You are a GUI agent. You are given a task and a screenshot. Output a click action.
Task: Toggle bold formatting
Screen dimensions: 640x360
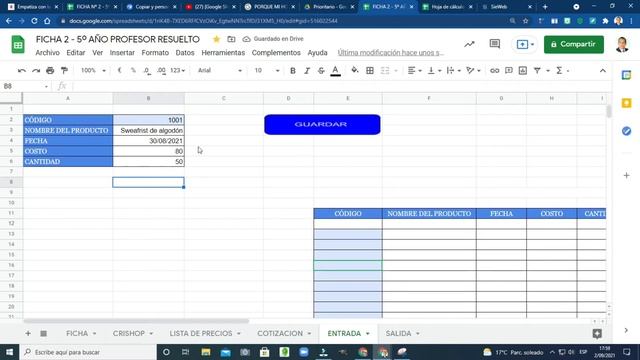tap(293, 71)
